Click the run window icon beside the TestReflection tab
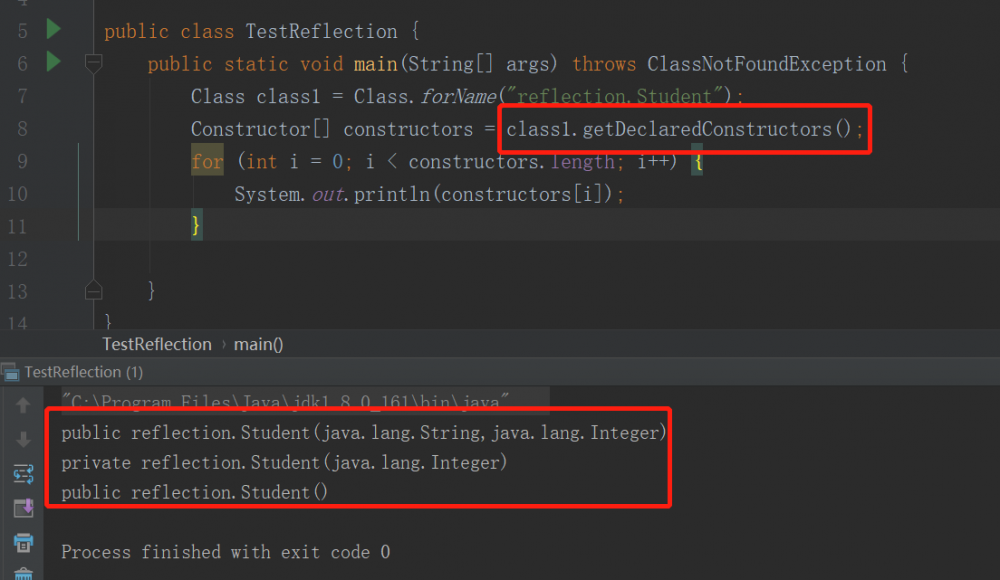Viewport: 1000px width, 580px height. [11, 372]
